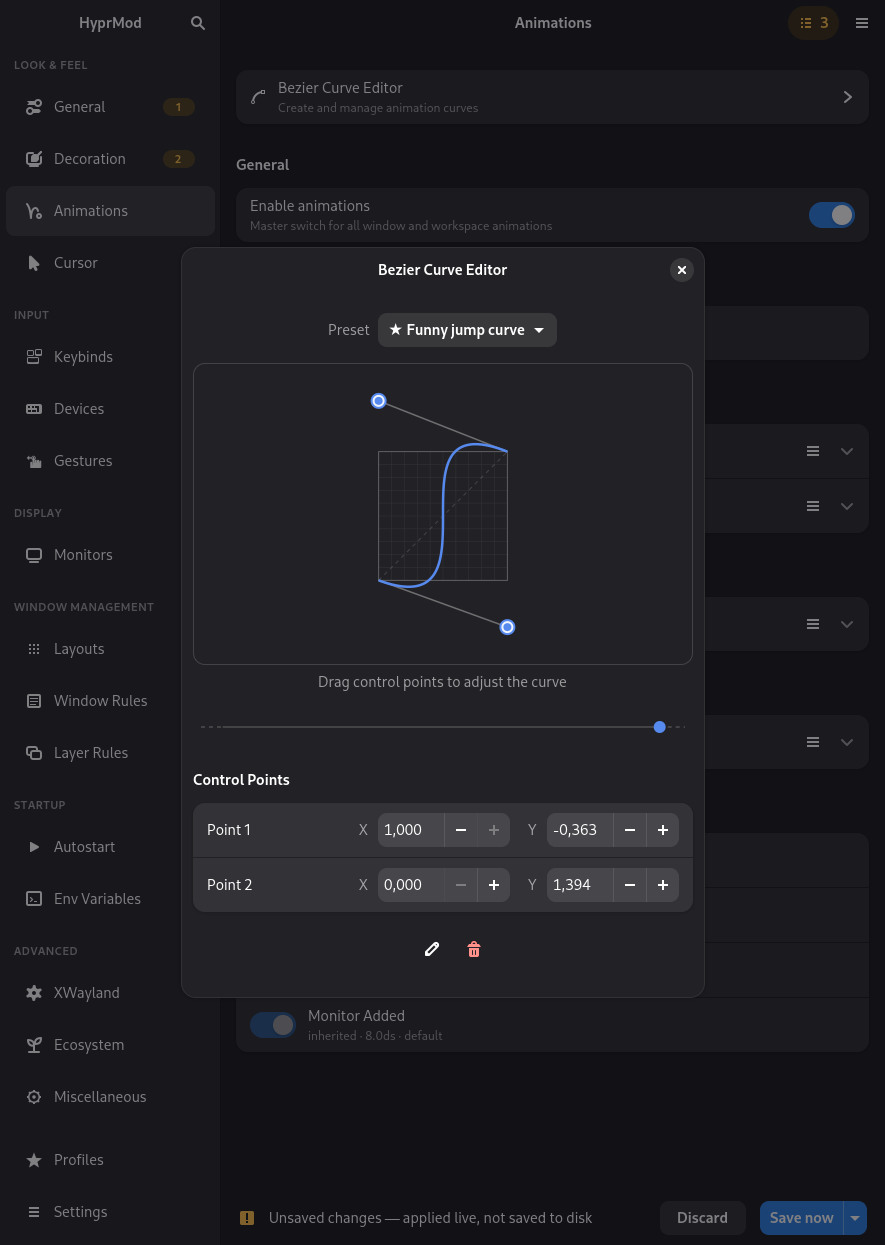Screen dimensions: 885x1245
Task: Click the pencil rename curve icon
Action: point(432,949)
